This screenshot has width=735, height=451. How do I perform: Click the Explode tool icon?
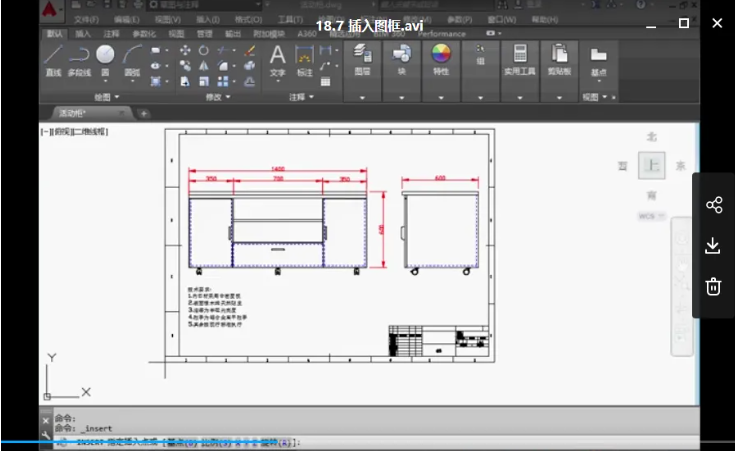coord(250,66)
